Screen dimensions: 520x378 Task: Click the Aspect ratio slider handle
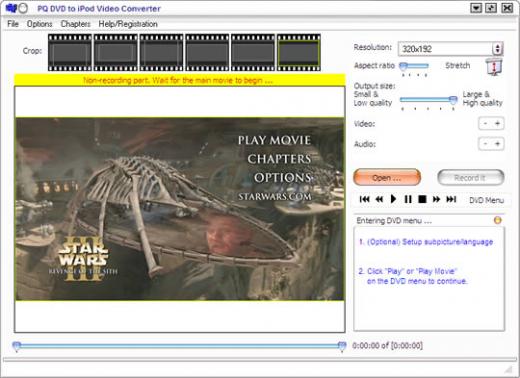click(403, 66)
